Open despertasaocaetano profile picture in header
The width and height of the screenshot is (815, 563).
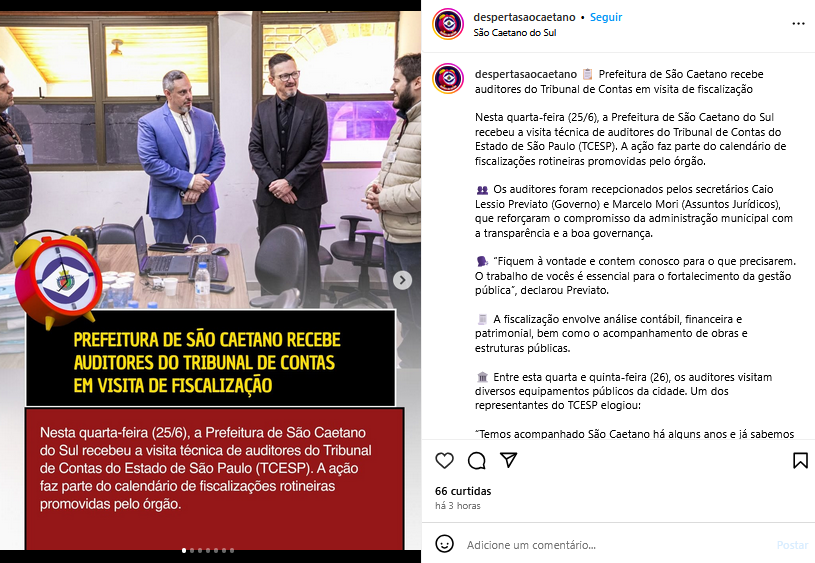click(448, 24)
